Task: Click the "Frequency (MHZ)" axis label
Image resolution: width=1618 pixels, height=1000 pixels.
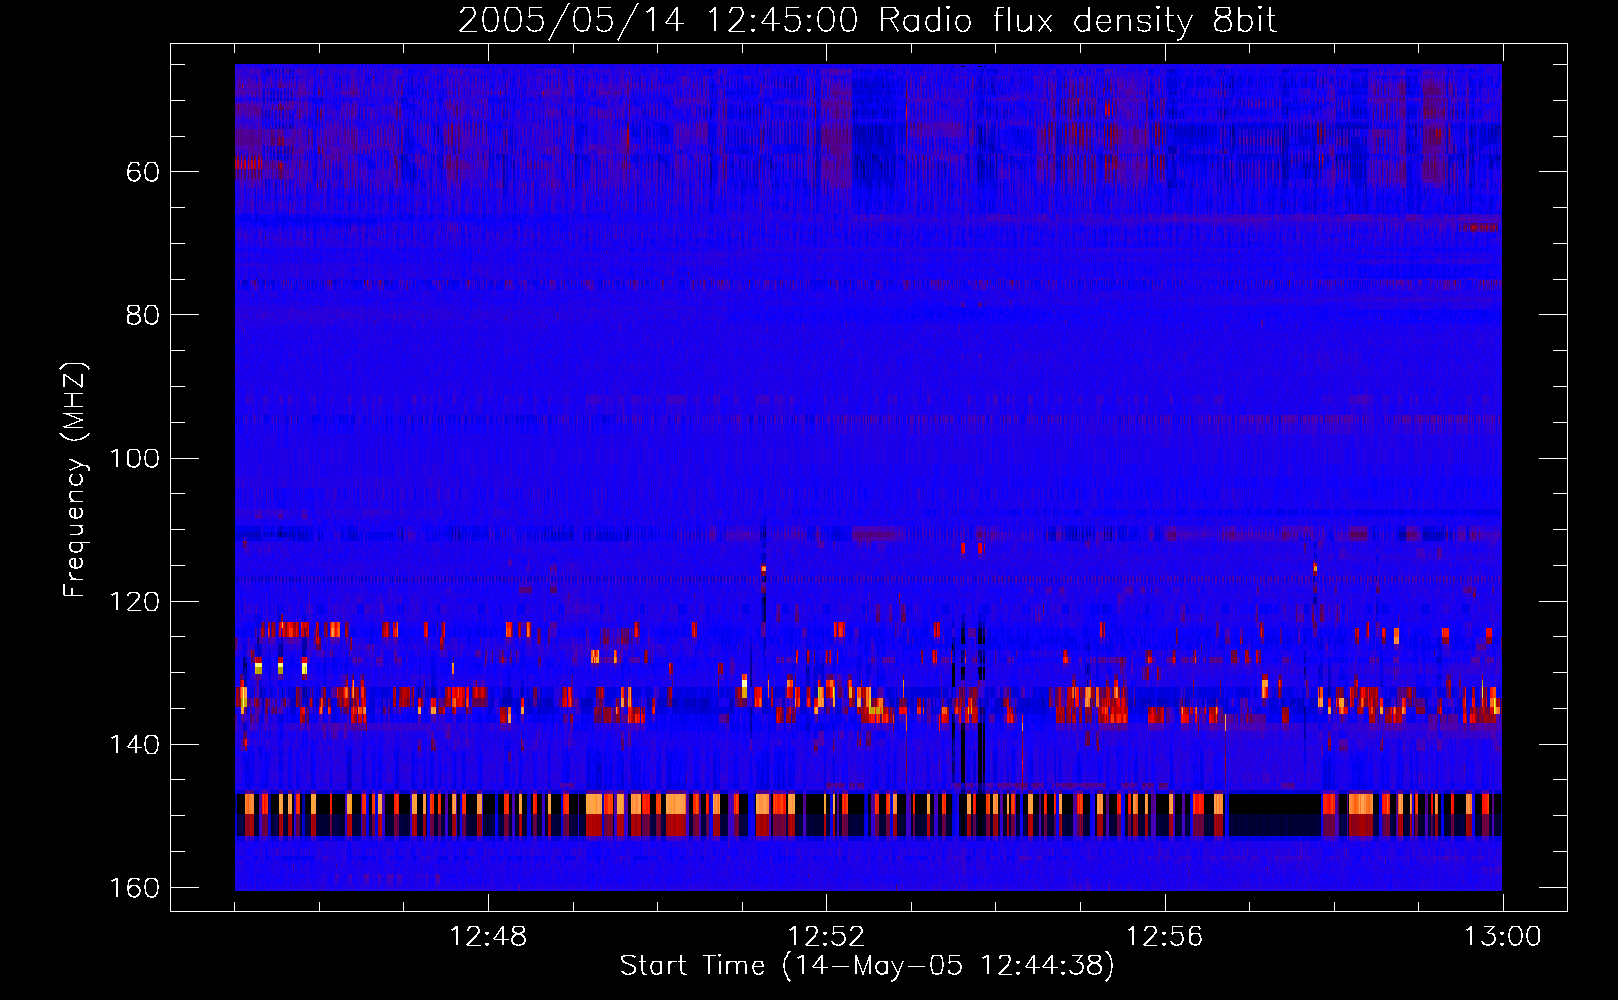Action: coord(75,480)
